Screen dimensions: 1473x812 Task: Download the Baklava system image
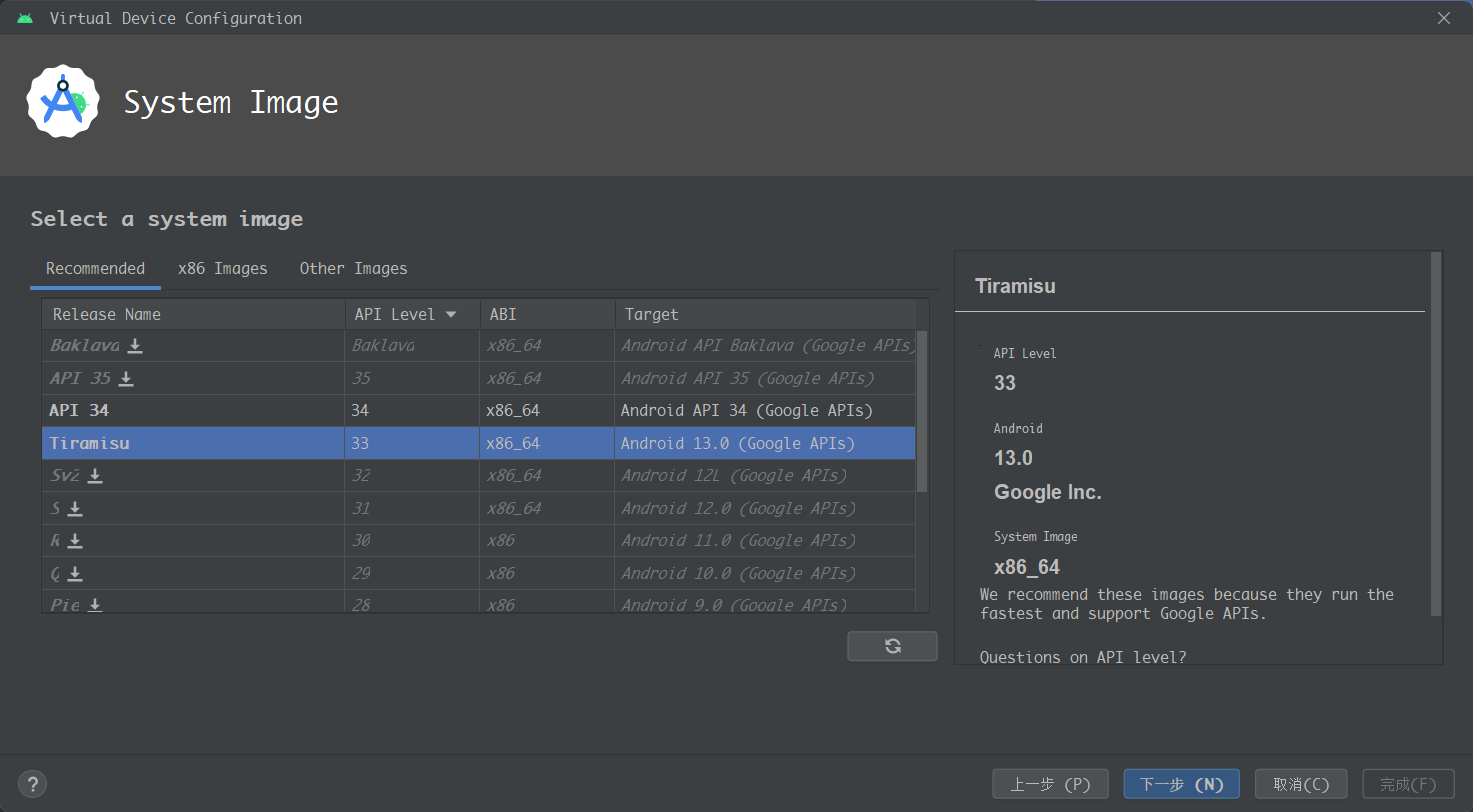(135, 346)
